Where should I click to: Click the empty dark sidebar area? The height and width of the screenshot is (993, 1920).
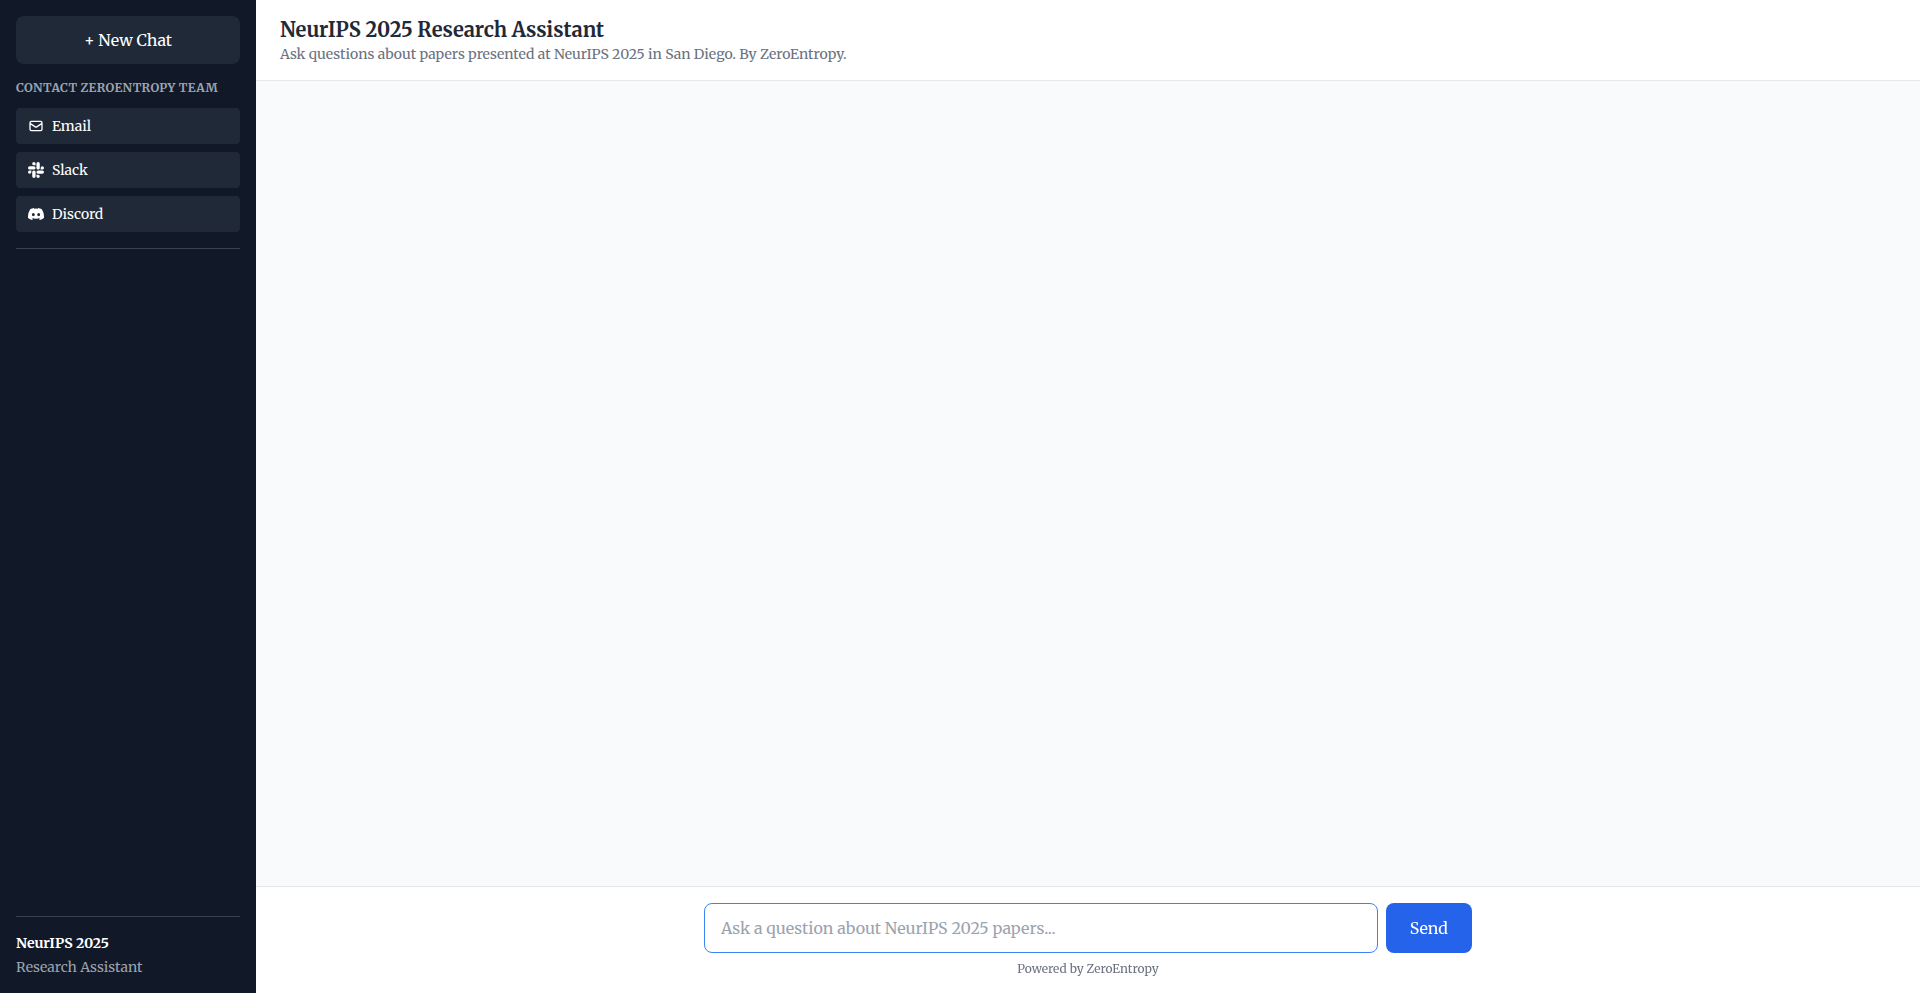[128, 580]
